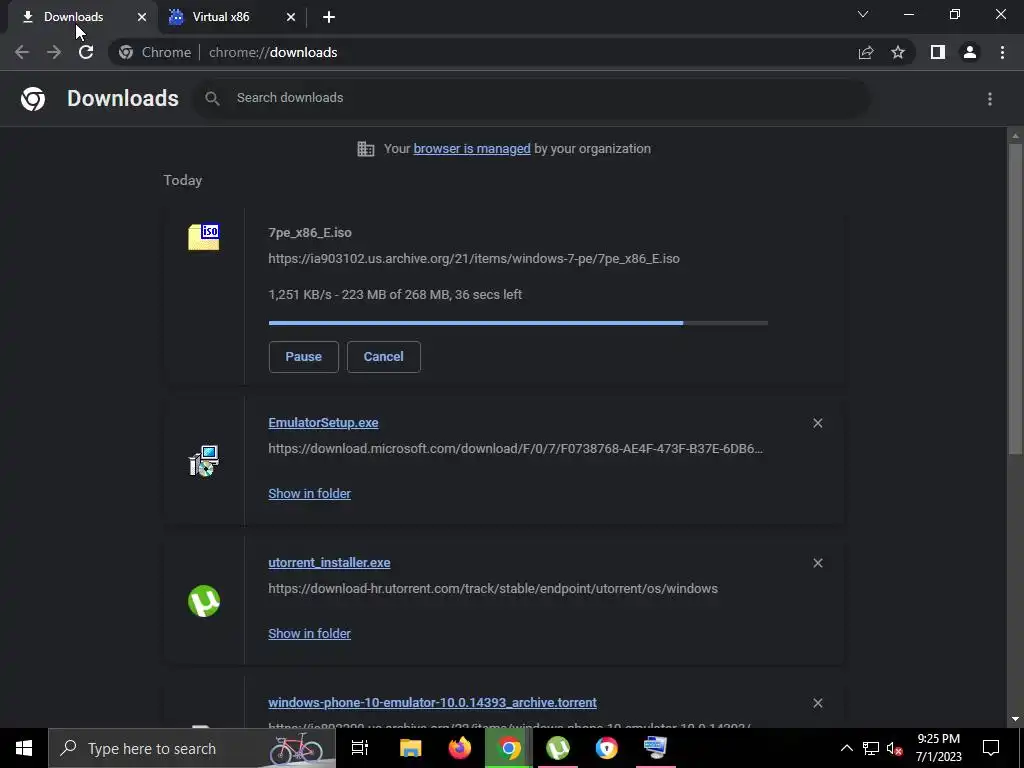This screenshot has width=1024, height=768.
Task: Expand hidden system tray icons
Action: [x=846, y=748]
